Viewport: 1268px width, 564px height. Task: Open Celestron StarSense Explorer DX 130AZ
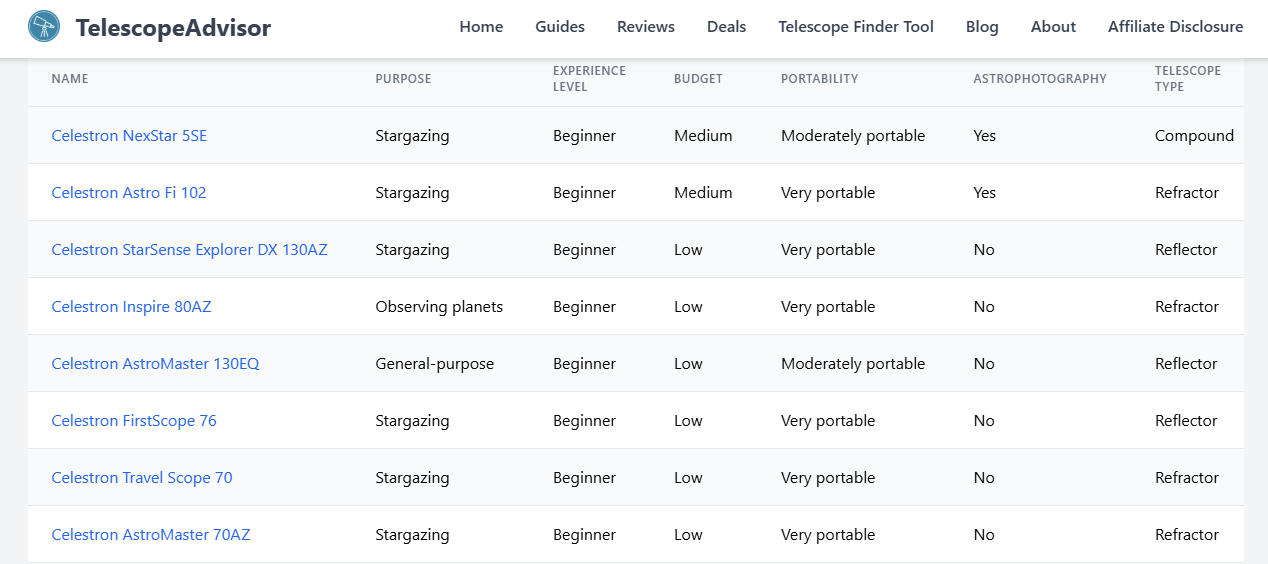(189, 250)
